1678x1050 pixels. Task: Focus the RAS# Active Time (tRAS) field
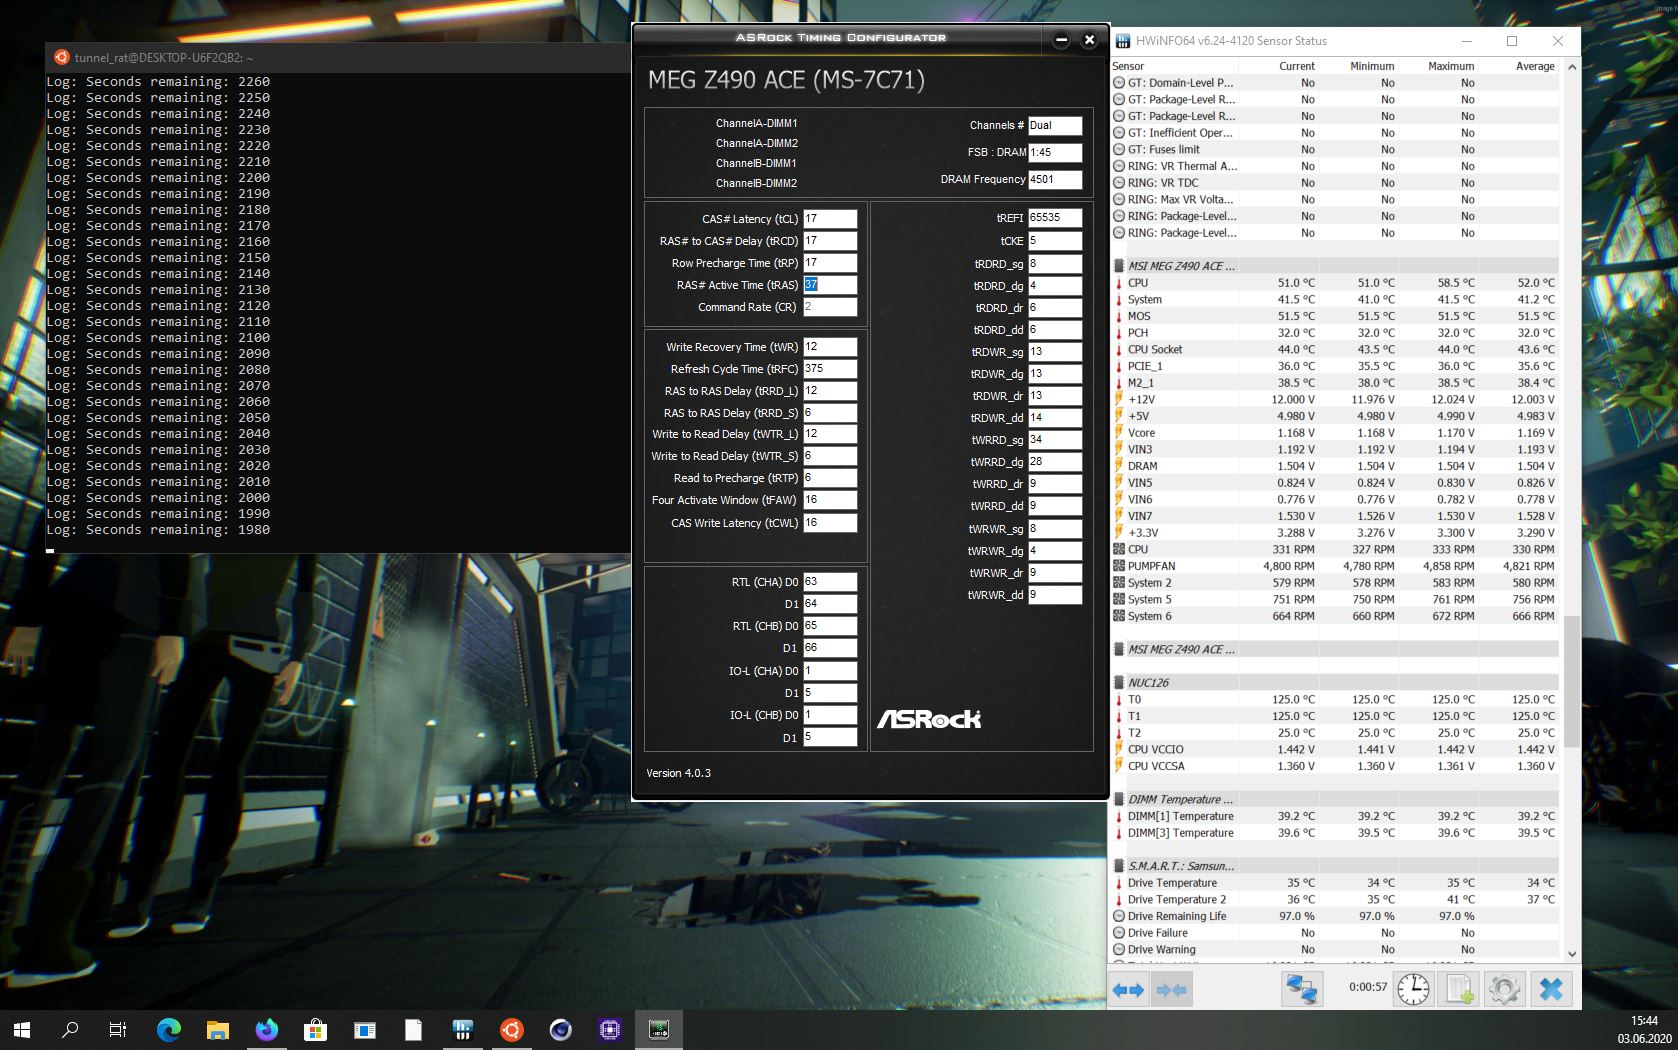pyautogui.click(x=830, y=285)
